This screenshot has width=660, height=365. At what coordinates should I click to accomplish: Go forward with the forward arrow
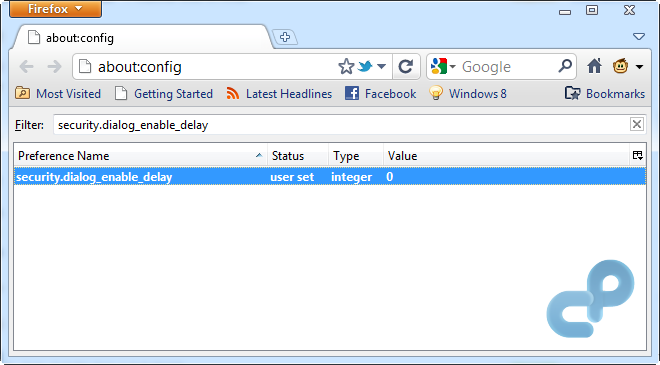coord(54,67)
